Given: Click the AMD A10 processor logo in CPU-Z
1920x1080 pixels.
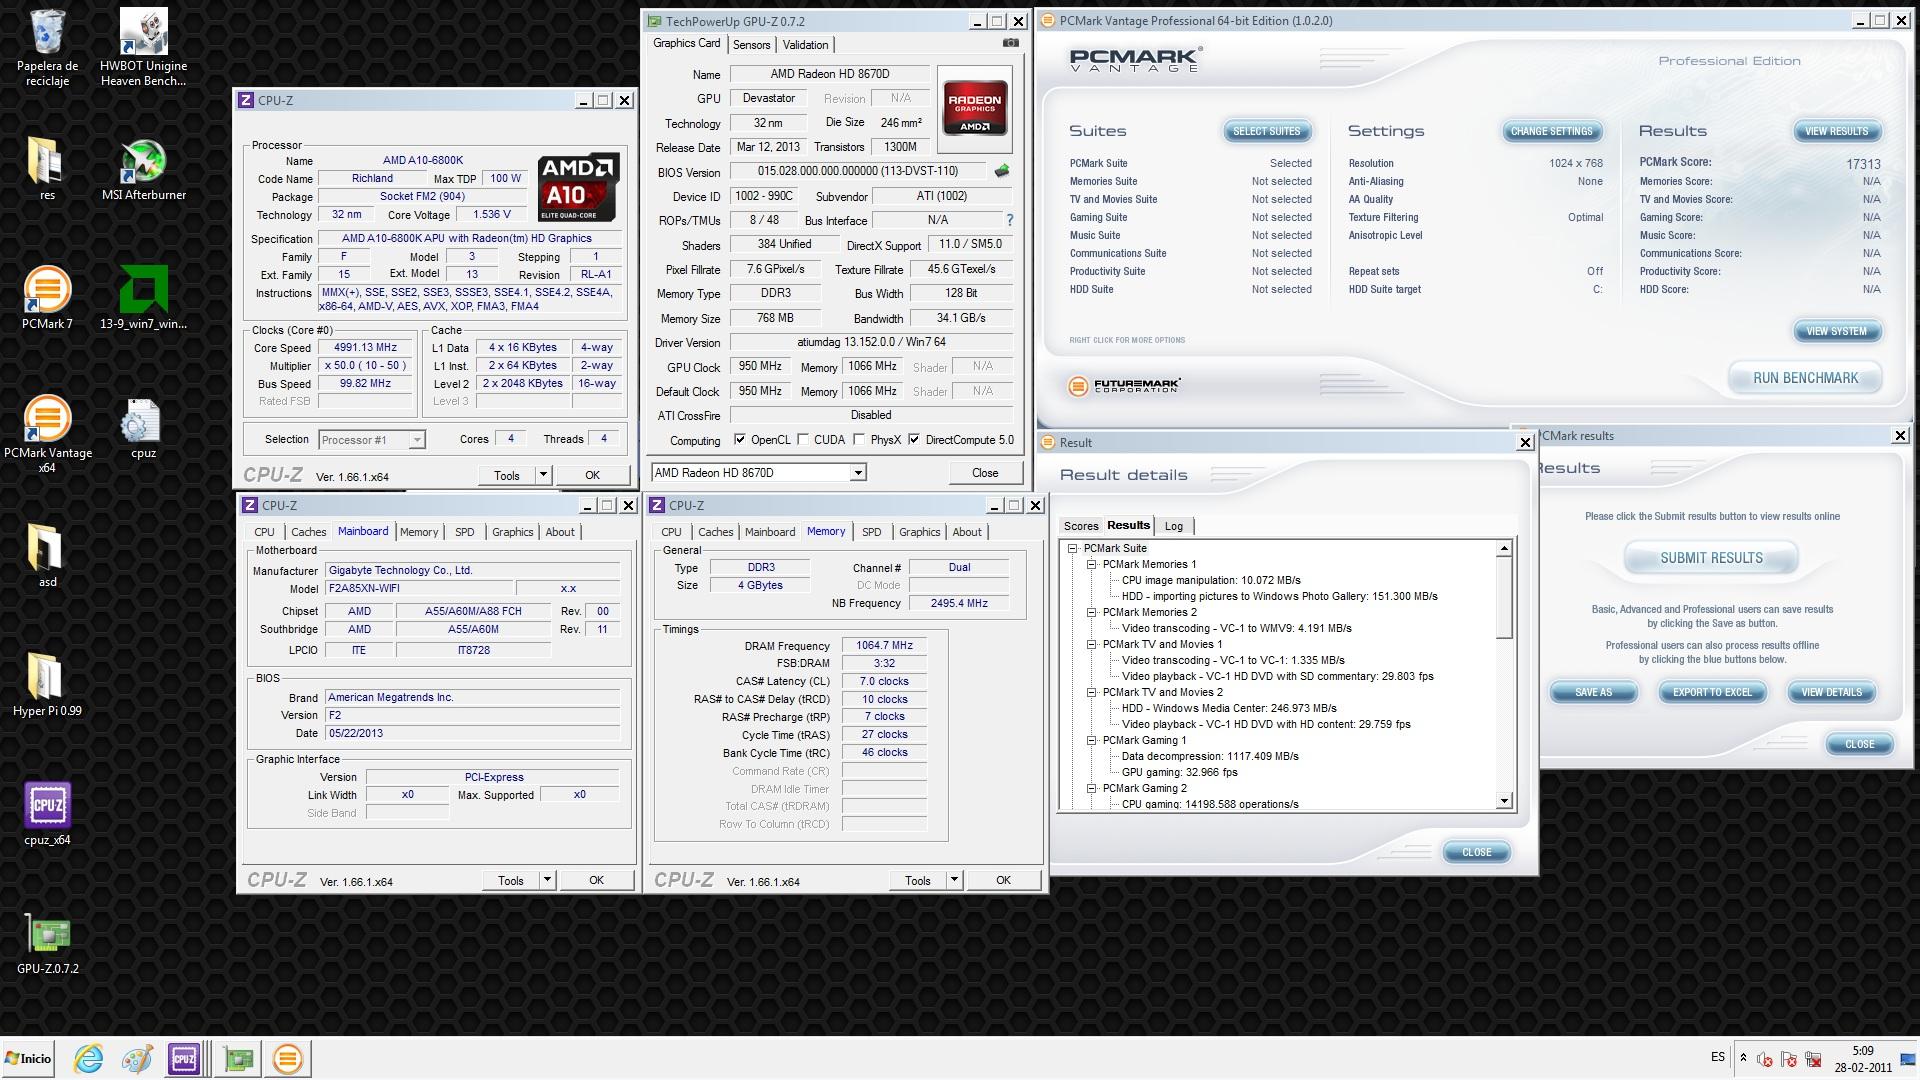Looking at the screenshot, I should 578,187.
